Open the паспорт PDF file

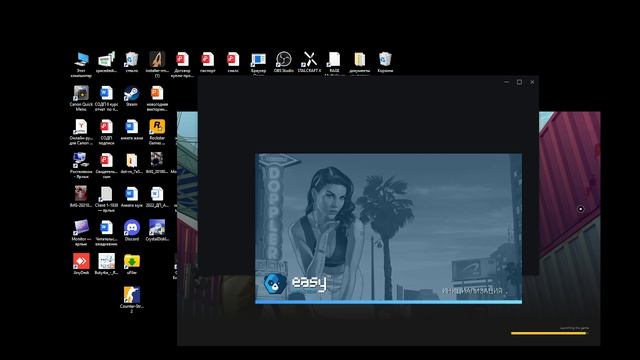(x=207, y=62)
